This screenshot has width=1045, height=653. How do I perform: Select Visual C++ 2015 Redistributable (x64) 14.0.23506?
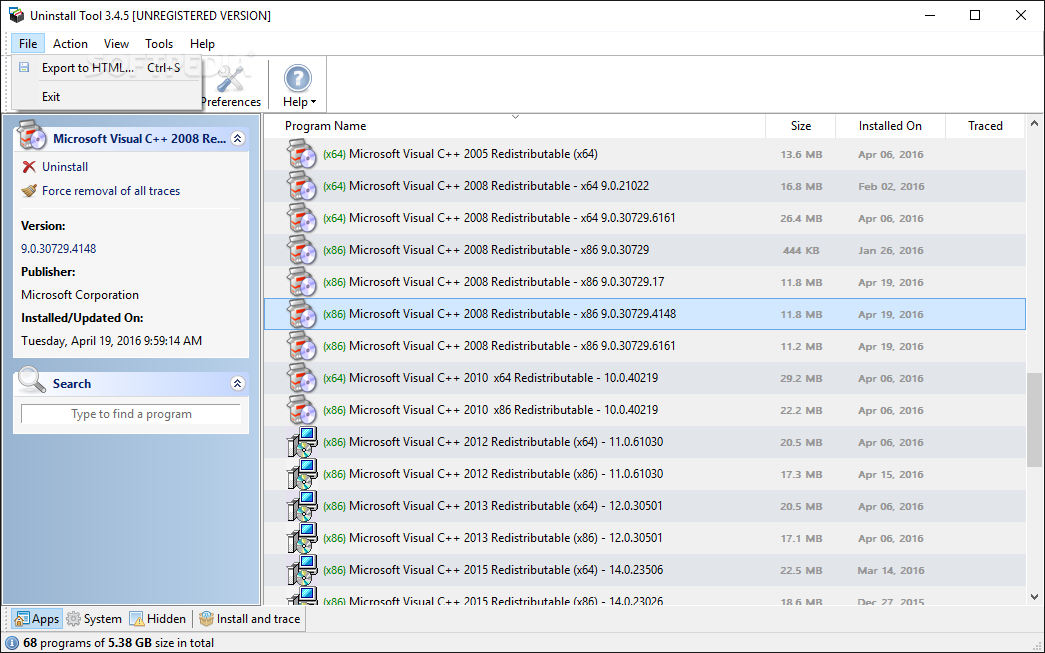coord(644,570)
